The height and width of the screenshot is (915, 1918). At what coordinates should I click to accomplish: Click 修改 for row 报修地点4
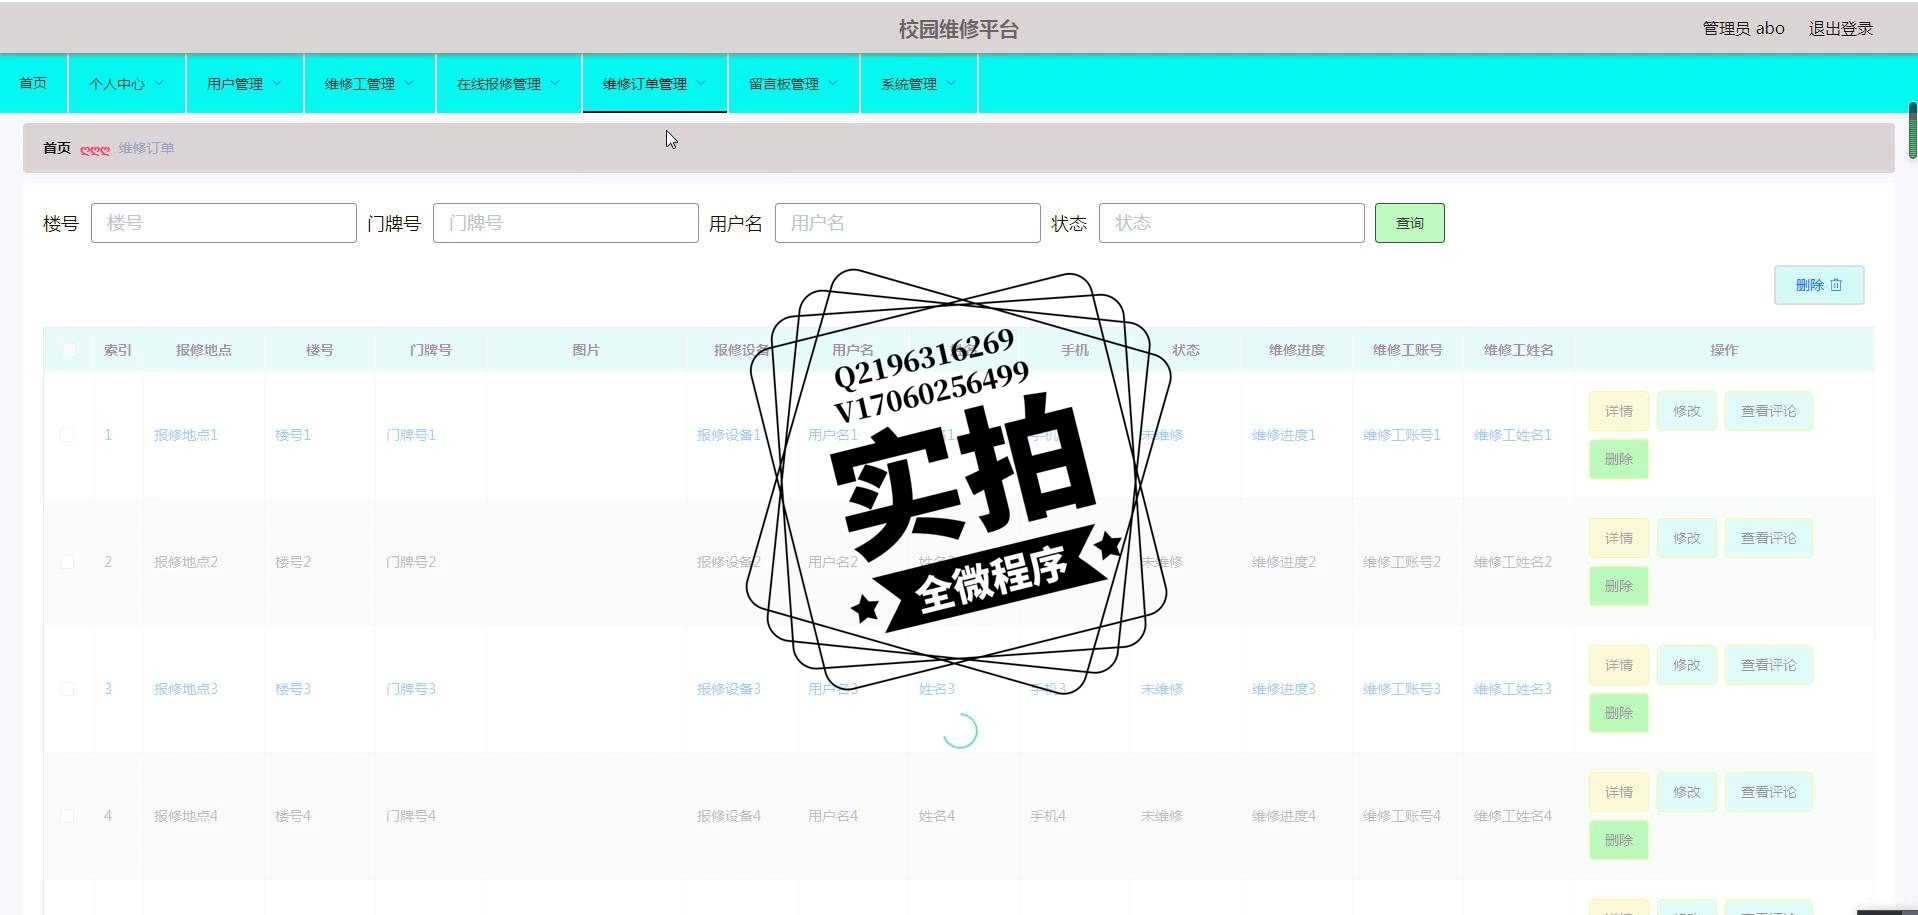(1687, 792)
